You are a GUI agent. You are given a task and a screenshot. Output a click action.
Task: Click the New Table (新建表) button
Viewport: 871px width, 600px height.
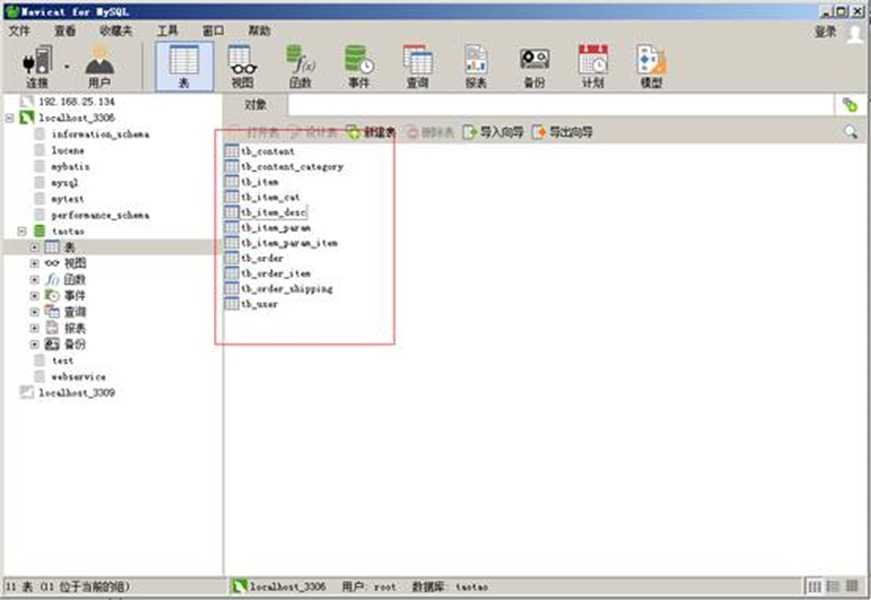tap(371, 132)
